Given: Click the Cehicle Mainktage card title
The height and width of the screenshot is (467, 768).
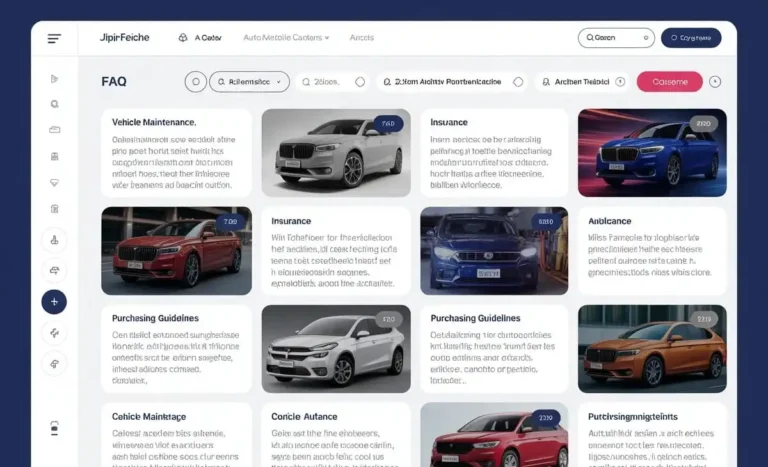Looking at the screenshot, I should click(149, 417).
